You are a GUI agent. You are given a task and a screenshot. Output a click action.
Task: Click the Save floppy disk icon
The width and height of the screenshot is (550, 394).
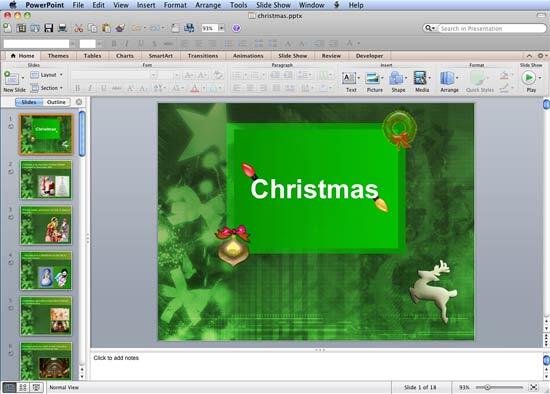[48, 28]
